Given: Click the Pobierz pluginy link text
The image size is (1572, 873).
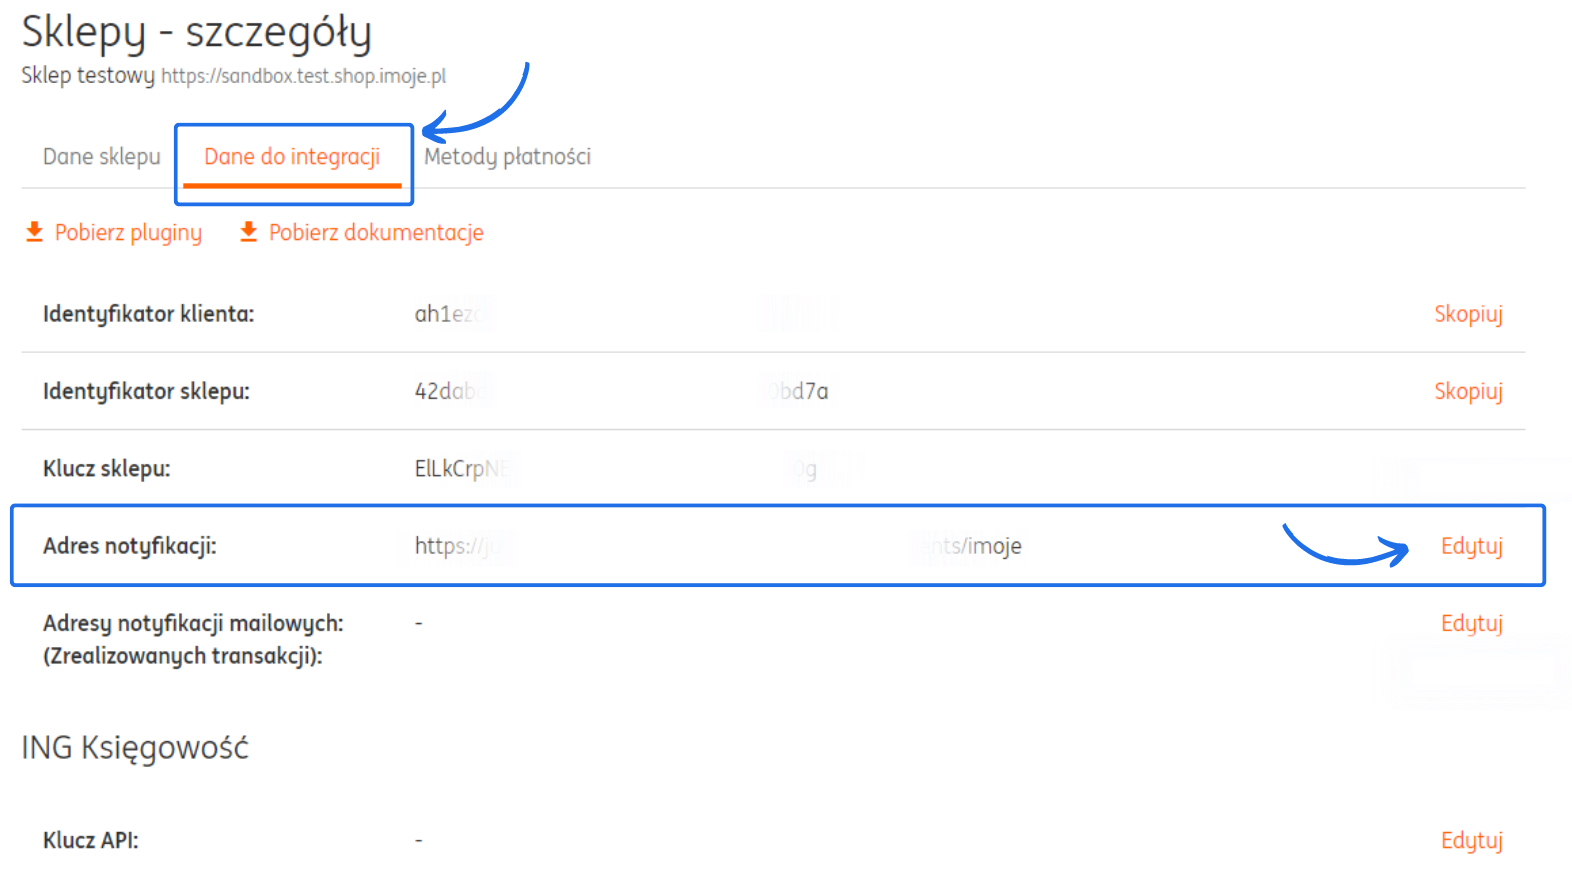Looking at the screenshot, I should coord(128,233).
